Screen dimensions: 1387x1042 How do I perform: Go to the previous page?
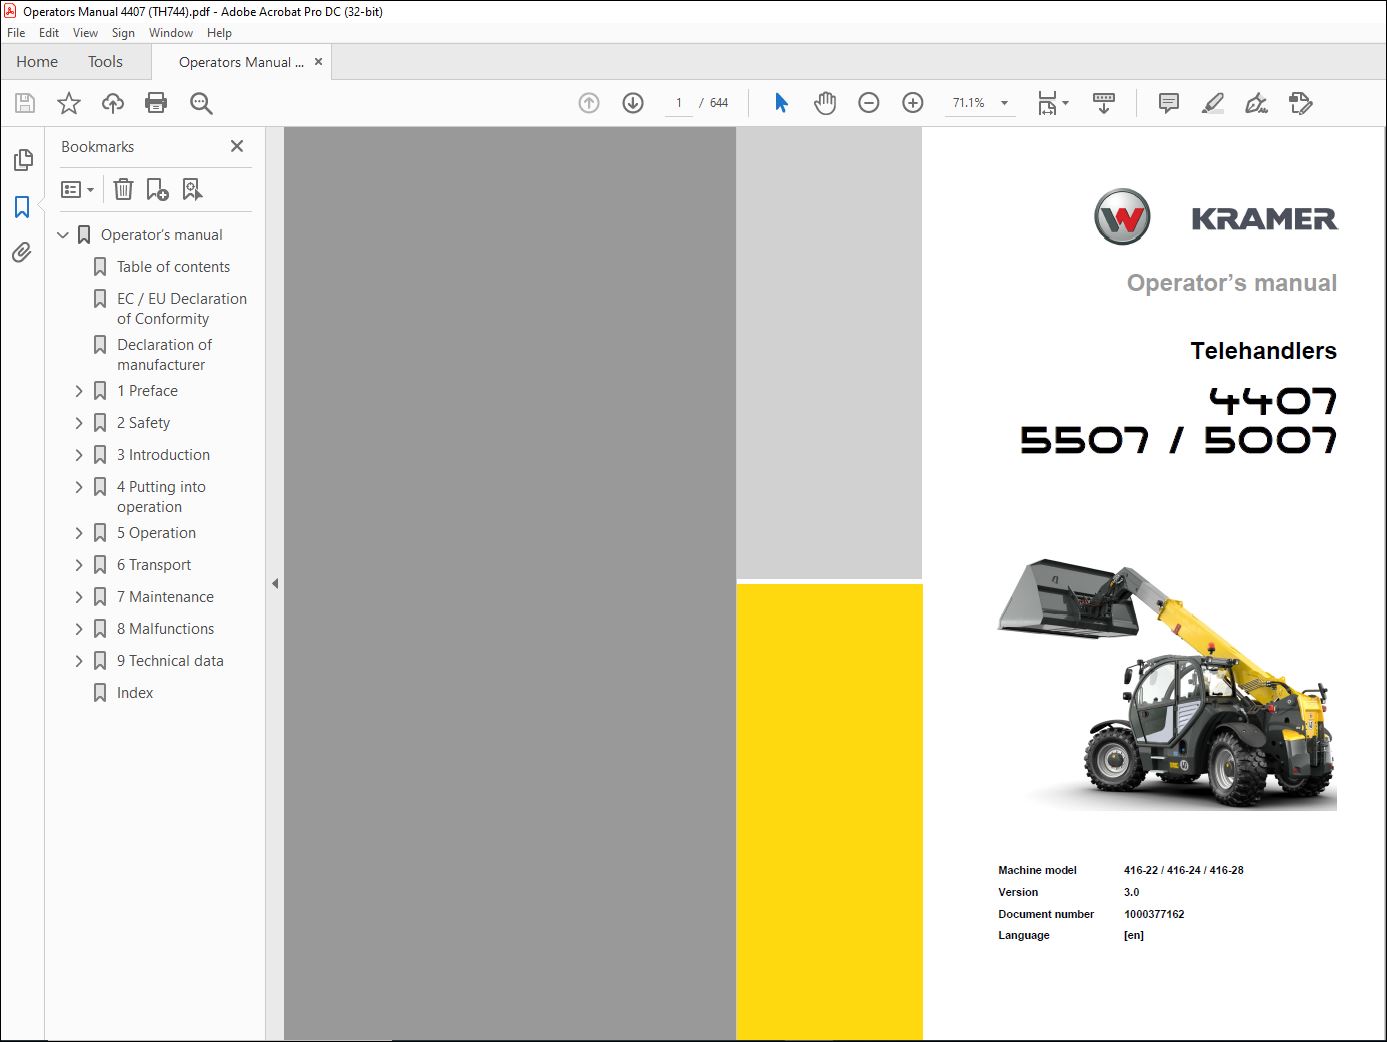pos(589,103)
